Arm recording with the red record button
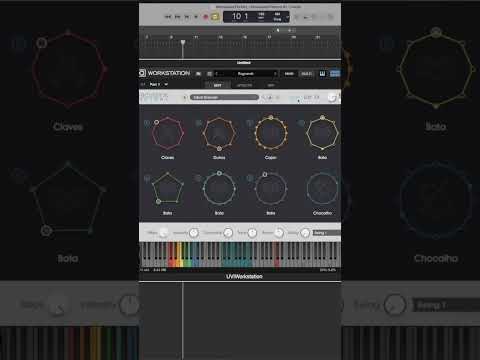 coord(206,17)
